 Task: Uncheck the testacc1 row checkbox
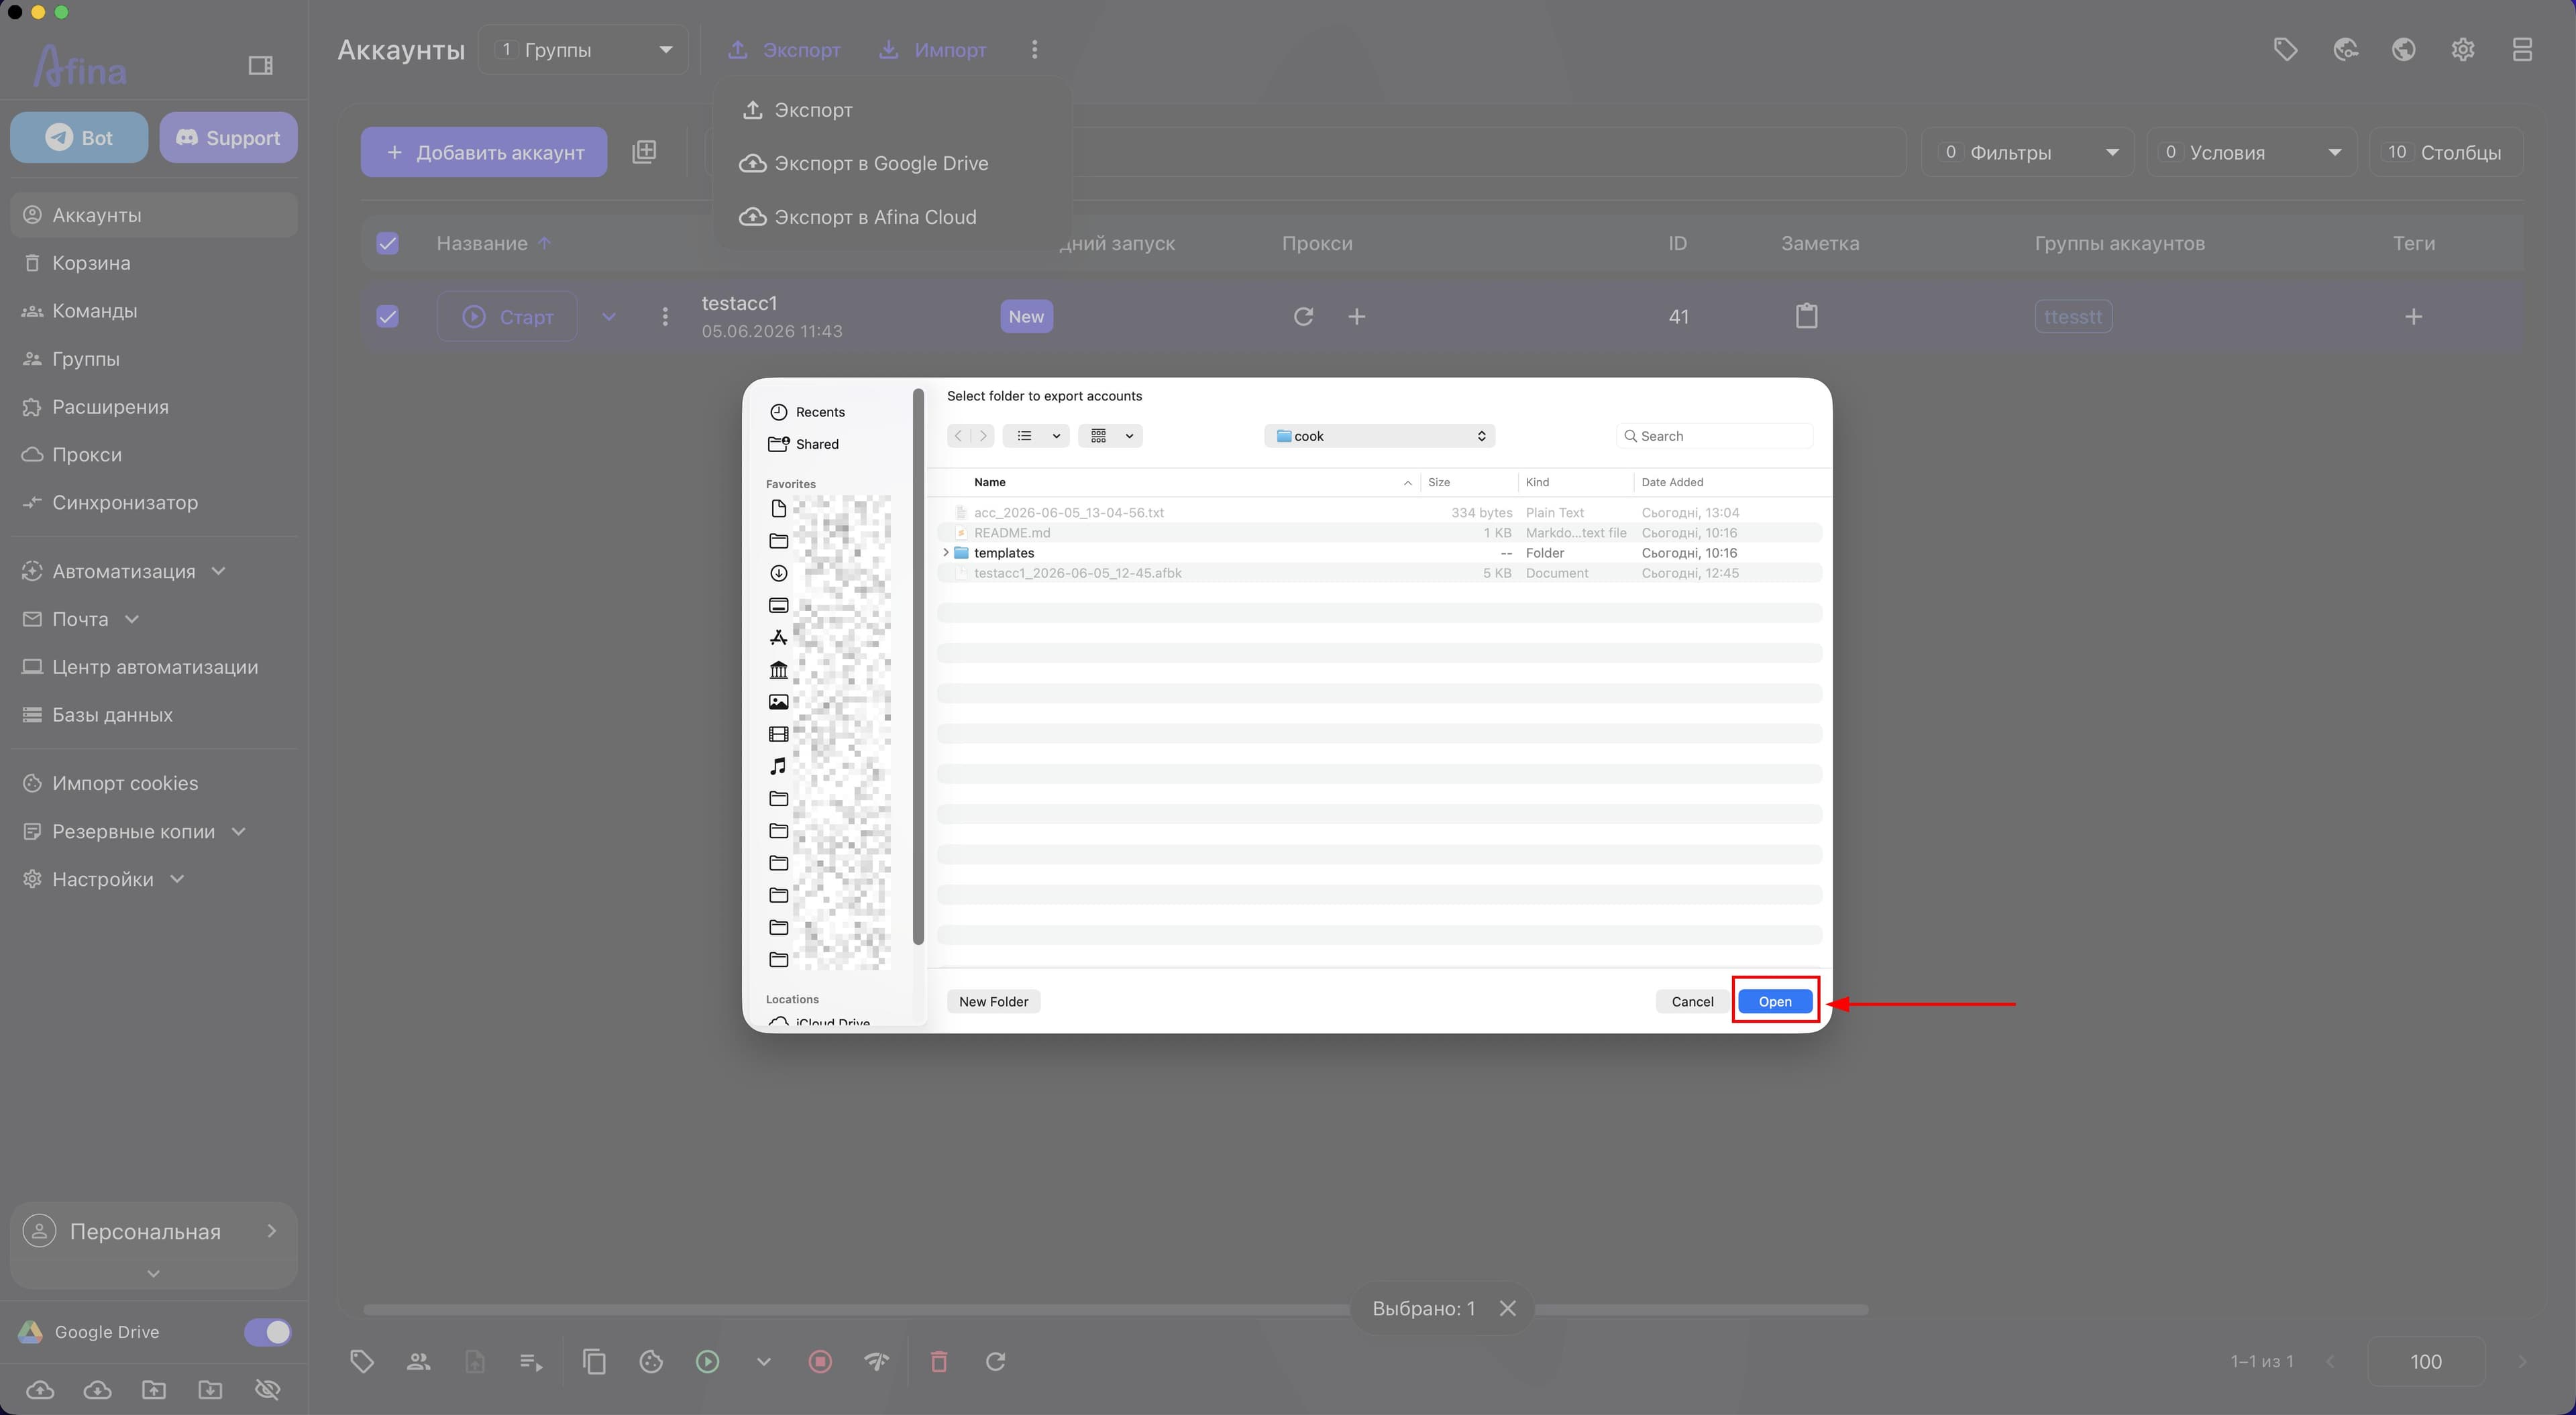coord(387,316)
